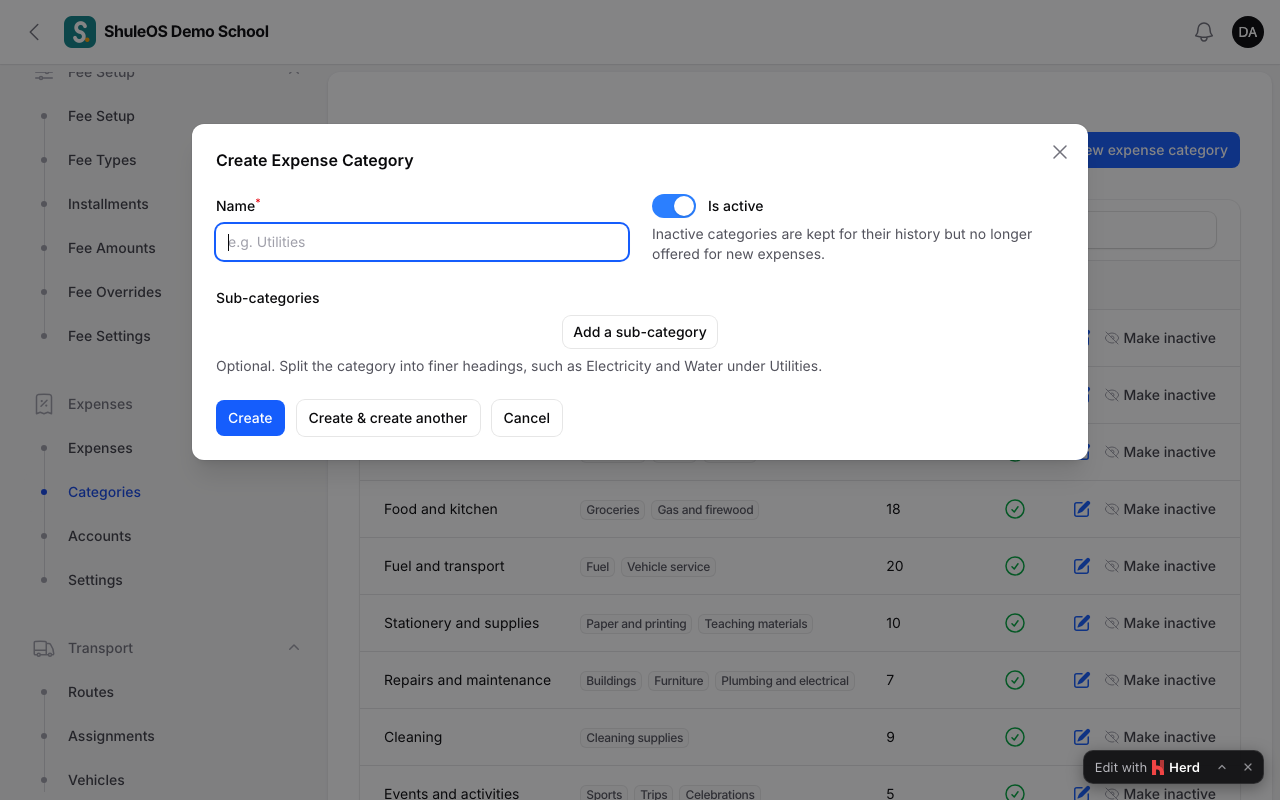Click active check for Stationery and supplies
Image resolution: width=1280 pixels, height=800 pixels.
[1015, 623]
